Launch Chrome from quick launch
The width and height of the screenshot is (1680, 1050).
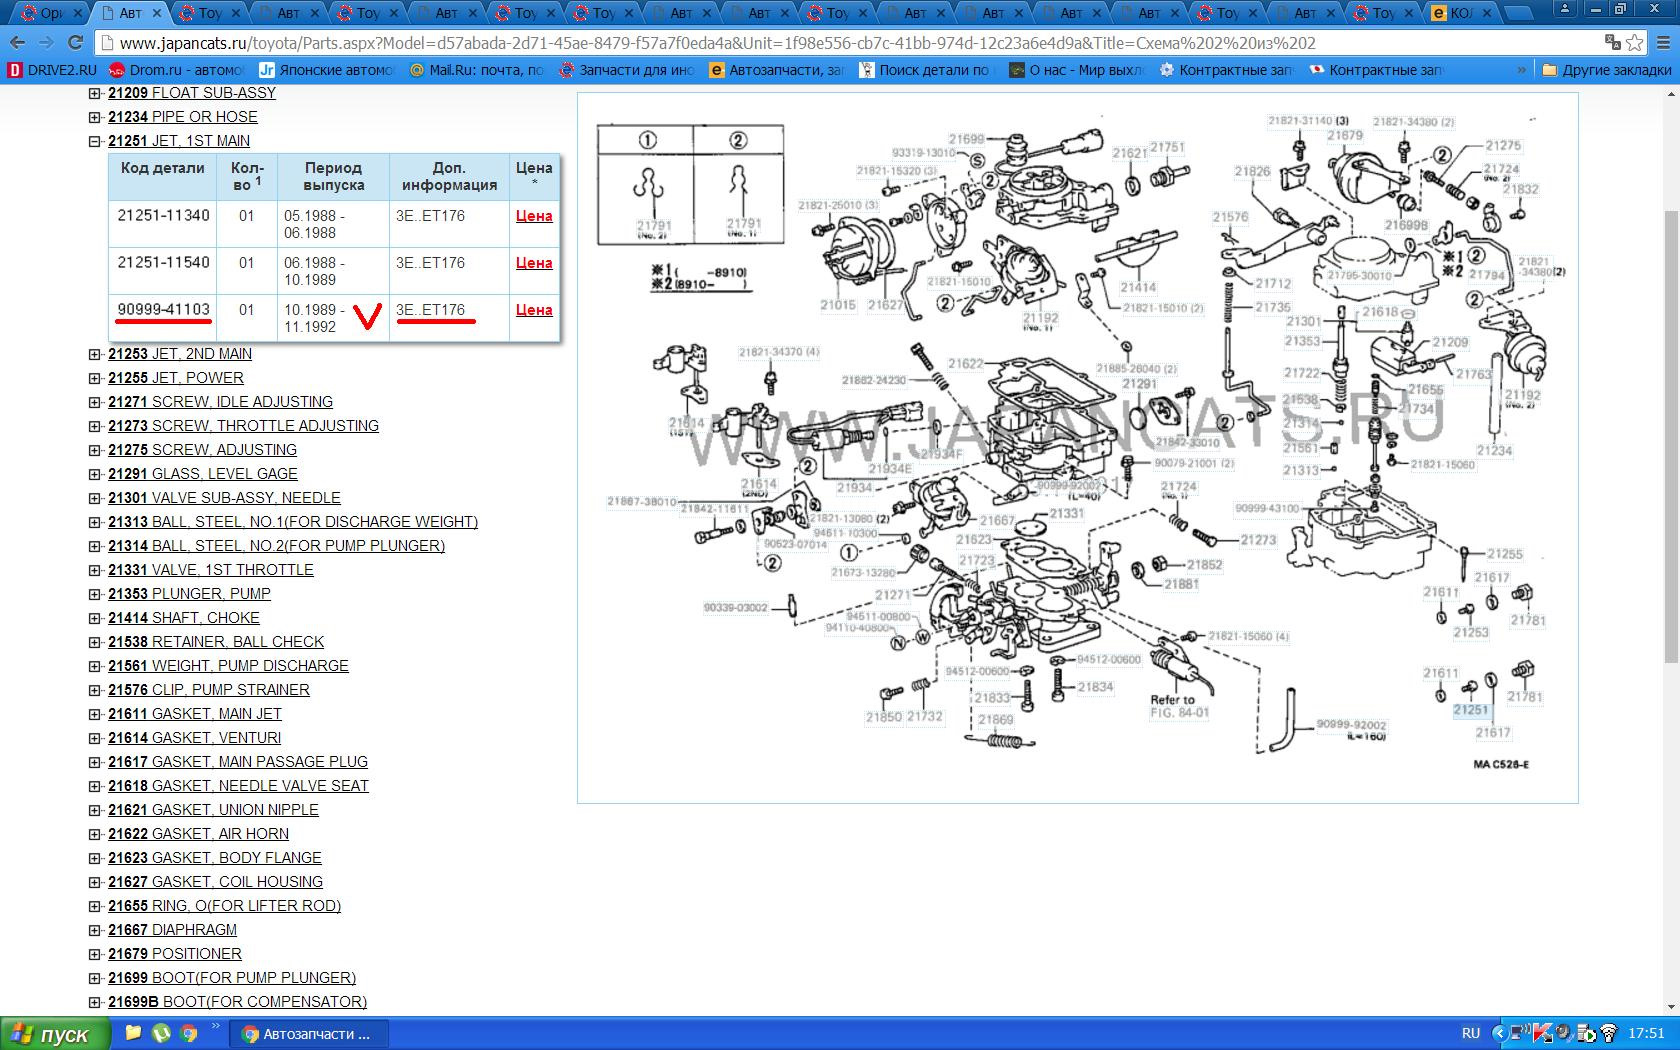pos(189,1034)
